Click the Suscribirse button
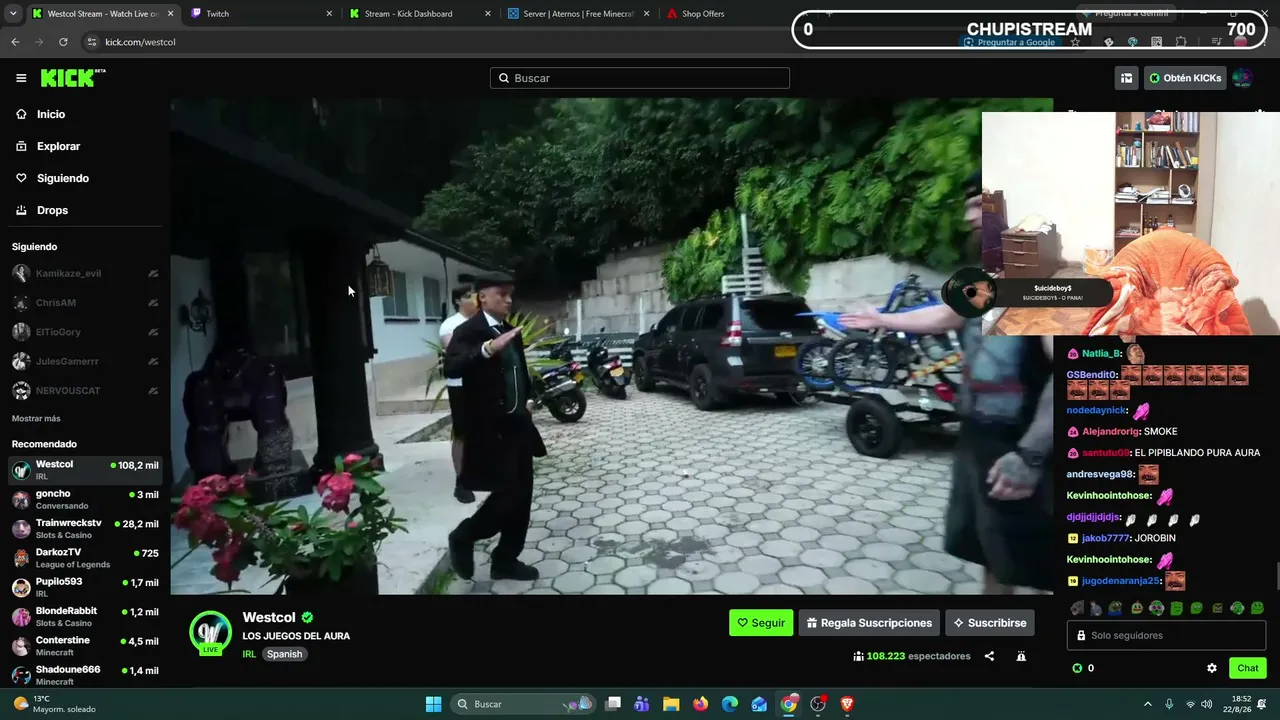 (989, 623)
